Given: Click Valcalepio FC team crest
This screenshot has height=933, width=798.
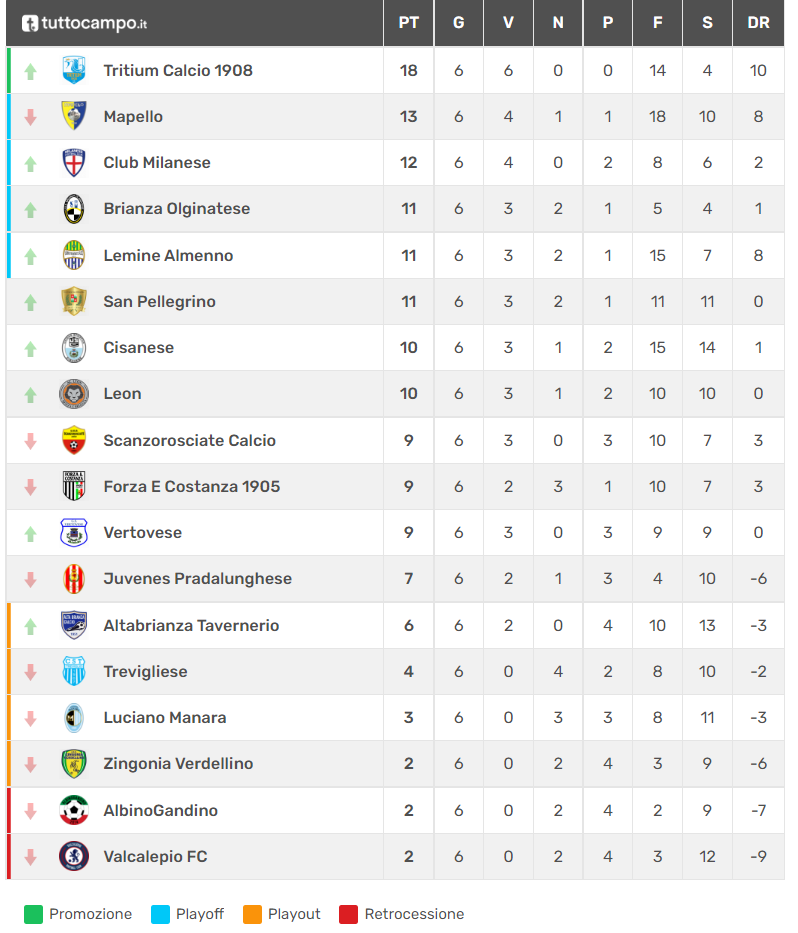Looking at the screenshot, I should (74, 856).
